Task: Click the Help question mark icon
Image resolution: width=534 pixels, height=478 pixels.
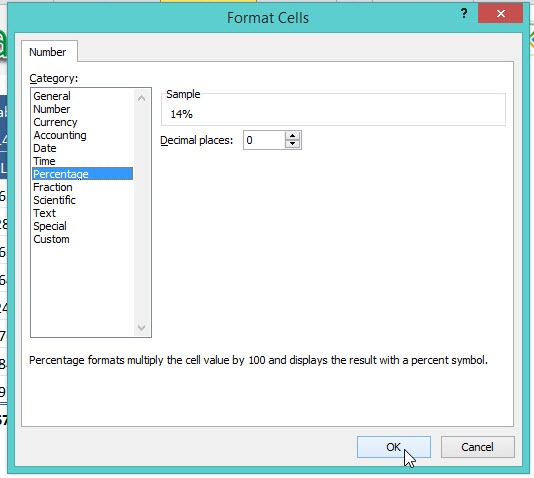Action: point(464,14)
